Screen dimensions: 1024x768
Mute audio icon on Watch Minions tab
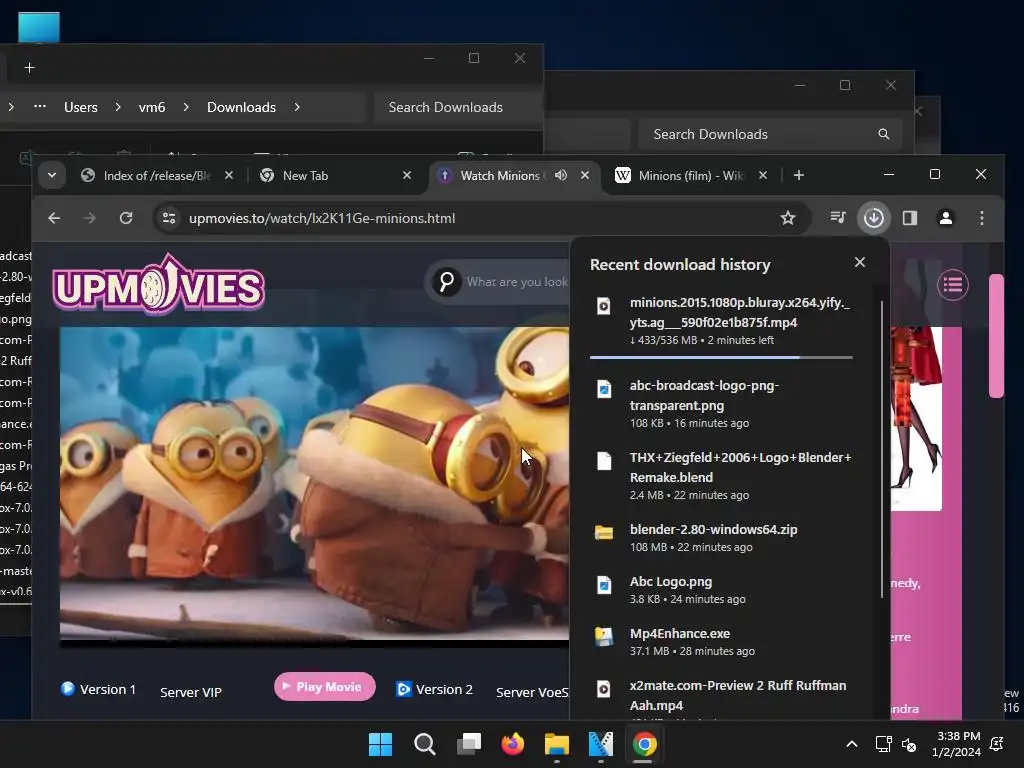click(561, 175)
